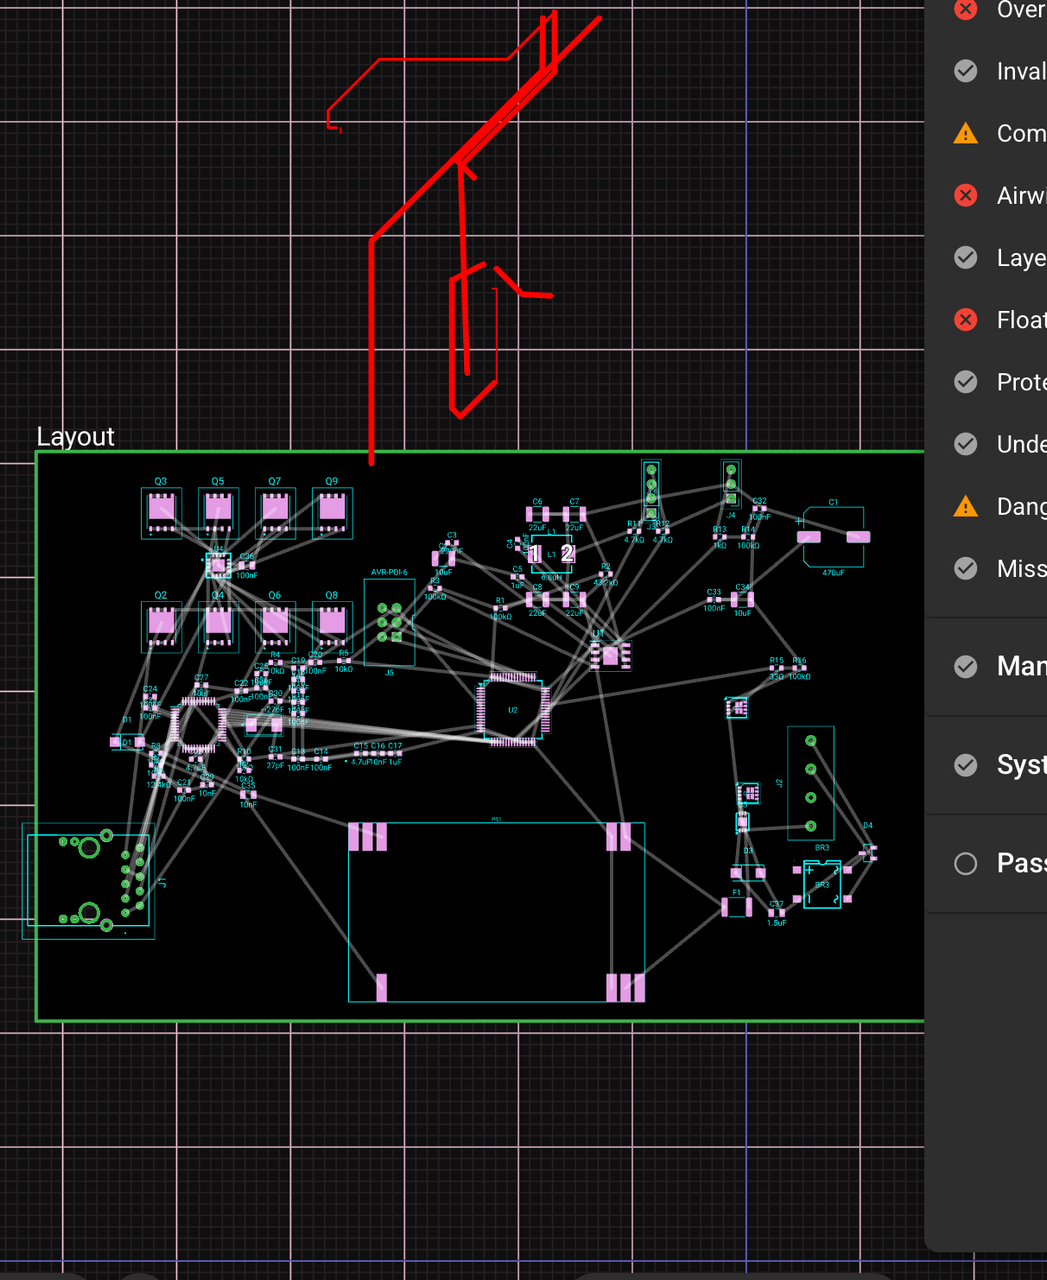Image resolution: width=1047 pixels, height=1280 pixels.
Task: Select the U2 microcontroller footprint
Action: tap(513, 710)
